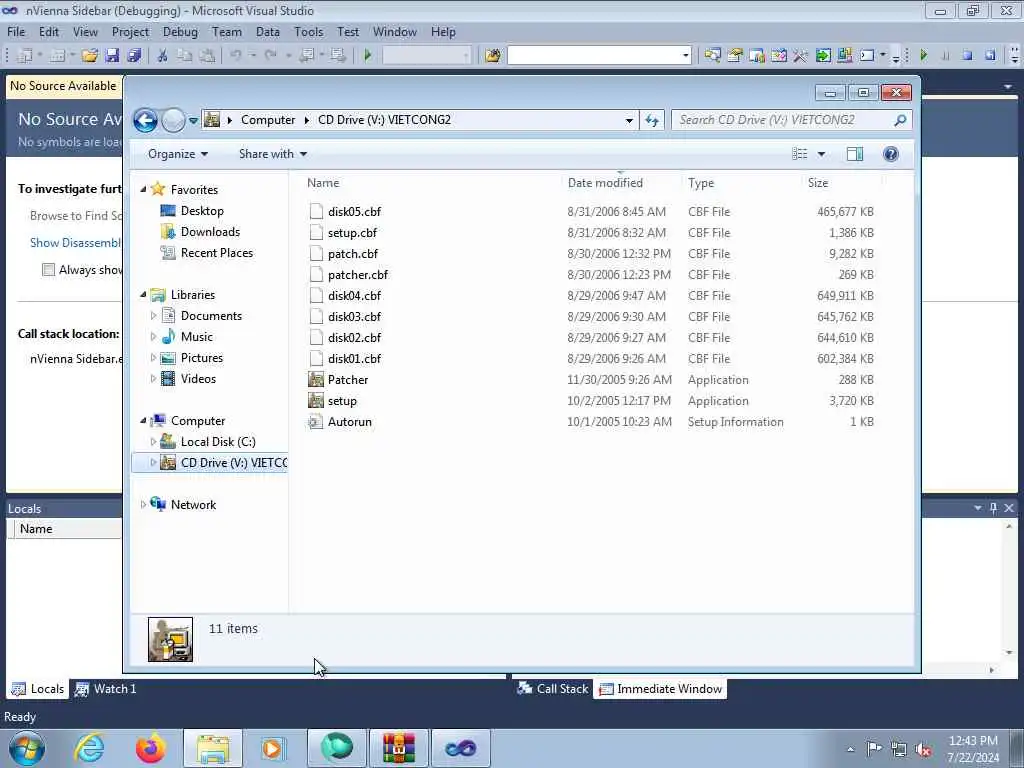Click Visual Studio Start Debugging green arrow
The image size is (1024, 768).
[368, 56]
